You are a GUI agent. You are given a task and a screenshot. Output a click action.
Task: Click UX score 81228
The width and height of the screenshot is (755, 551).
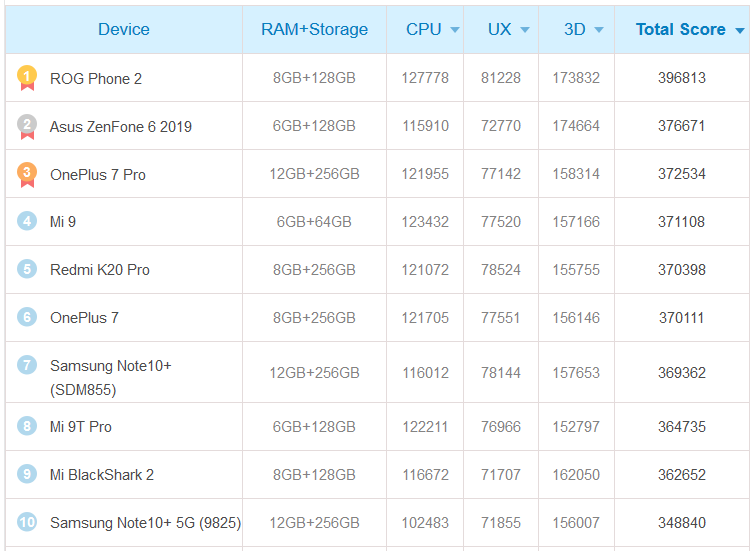(x=501, y=78)
